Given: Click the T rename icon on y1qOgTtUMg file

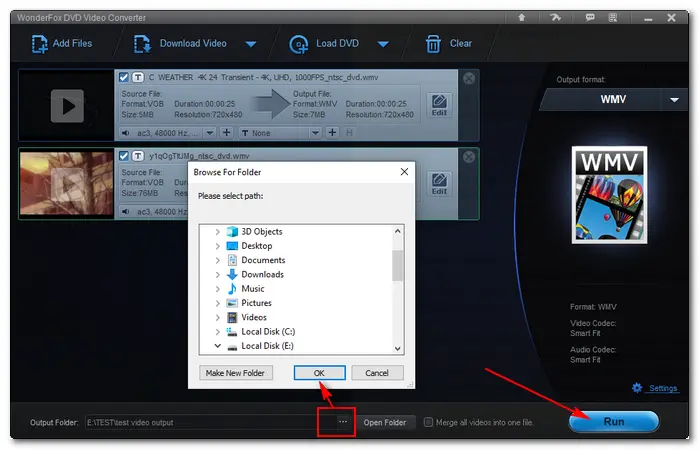Looking at the screenshot, I should 138,156.
